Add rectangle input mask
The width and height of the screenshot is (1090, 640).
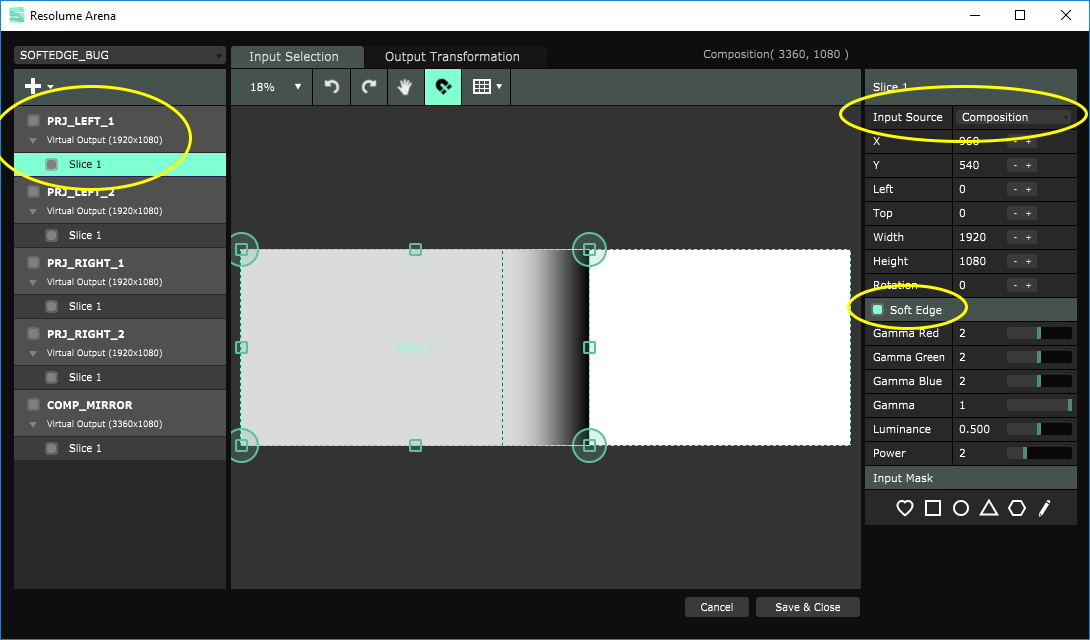pyautogui.click(x=933, y=508)
